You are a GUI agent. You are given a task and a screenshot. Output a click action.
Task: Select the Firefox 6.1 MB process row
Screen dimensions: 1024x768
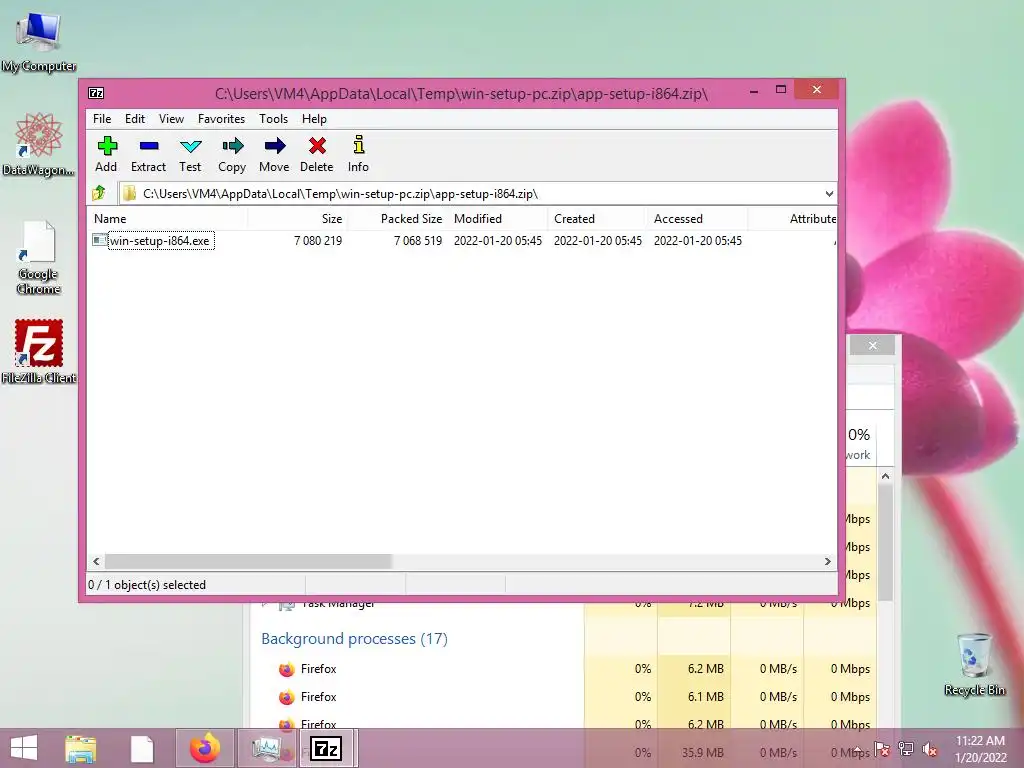click(563, 697)
